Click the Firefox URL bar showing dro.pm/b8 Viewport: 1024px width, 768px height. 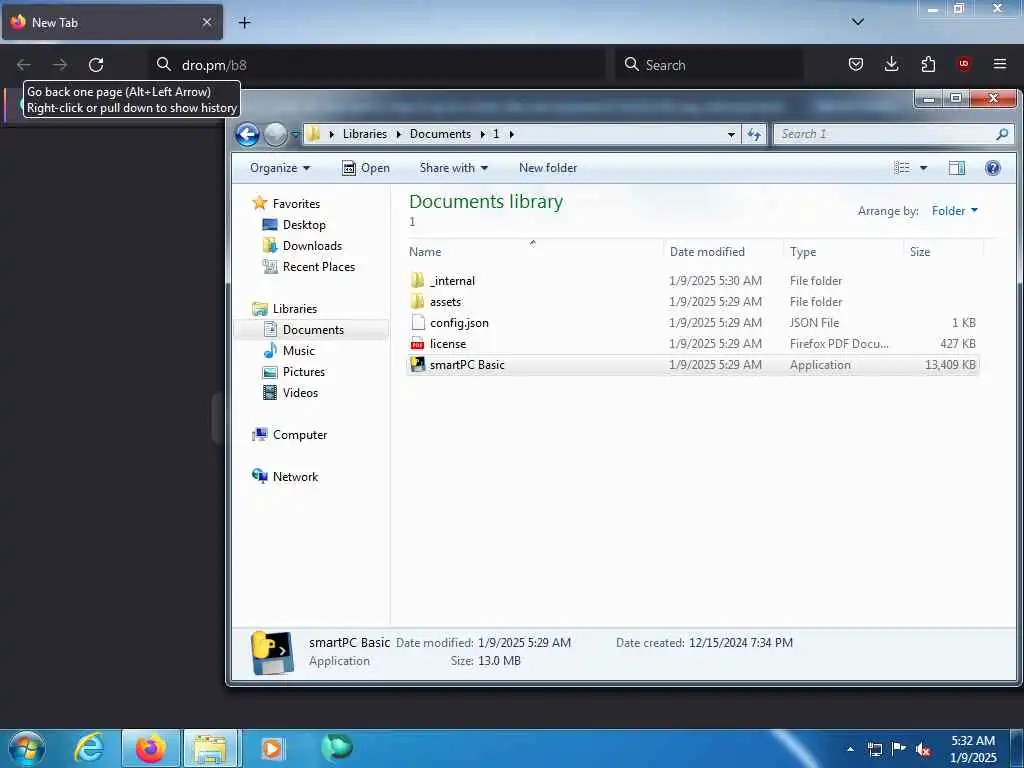379,65
